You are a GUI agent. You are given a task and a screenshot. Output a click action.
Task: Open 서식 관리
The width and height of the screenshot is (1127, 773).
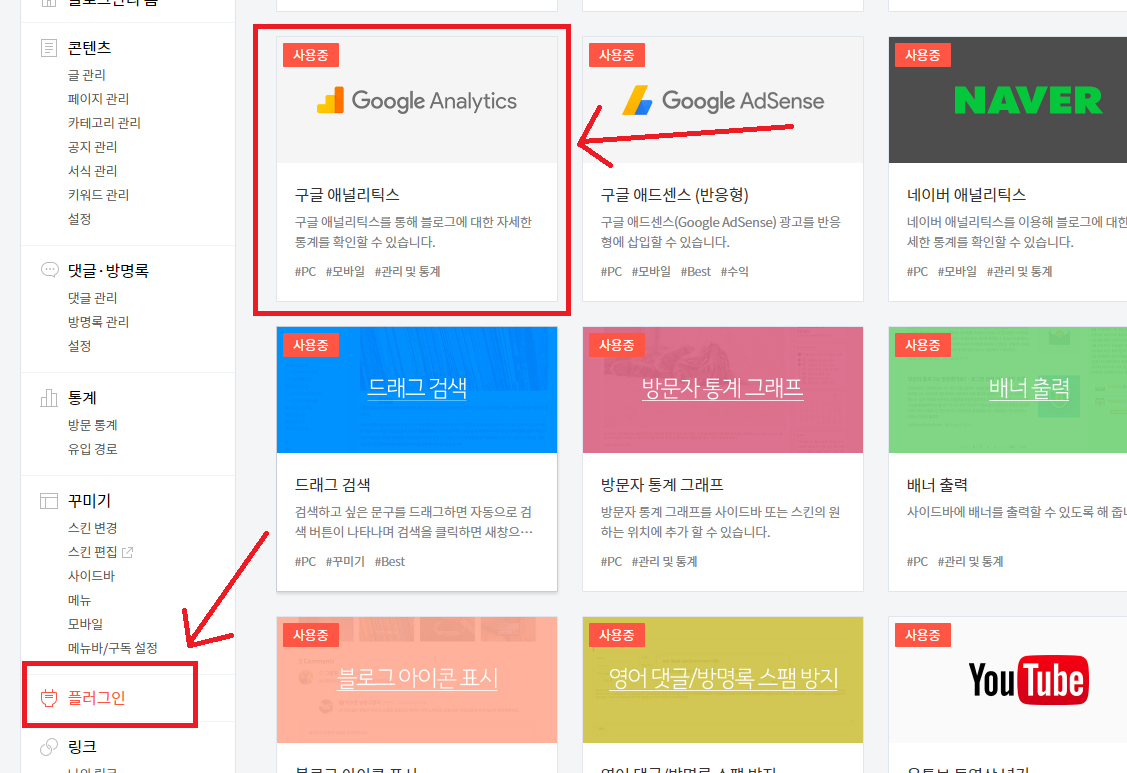tap(92, 170)
